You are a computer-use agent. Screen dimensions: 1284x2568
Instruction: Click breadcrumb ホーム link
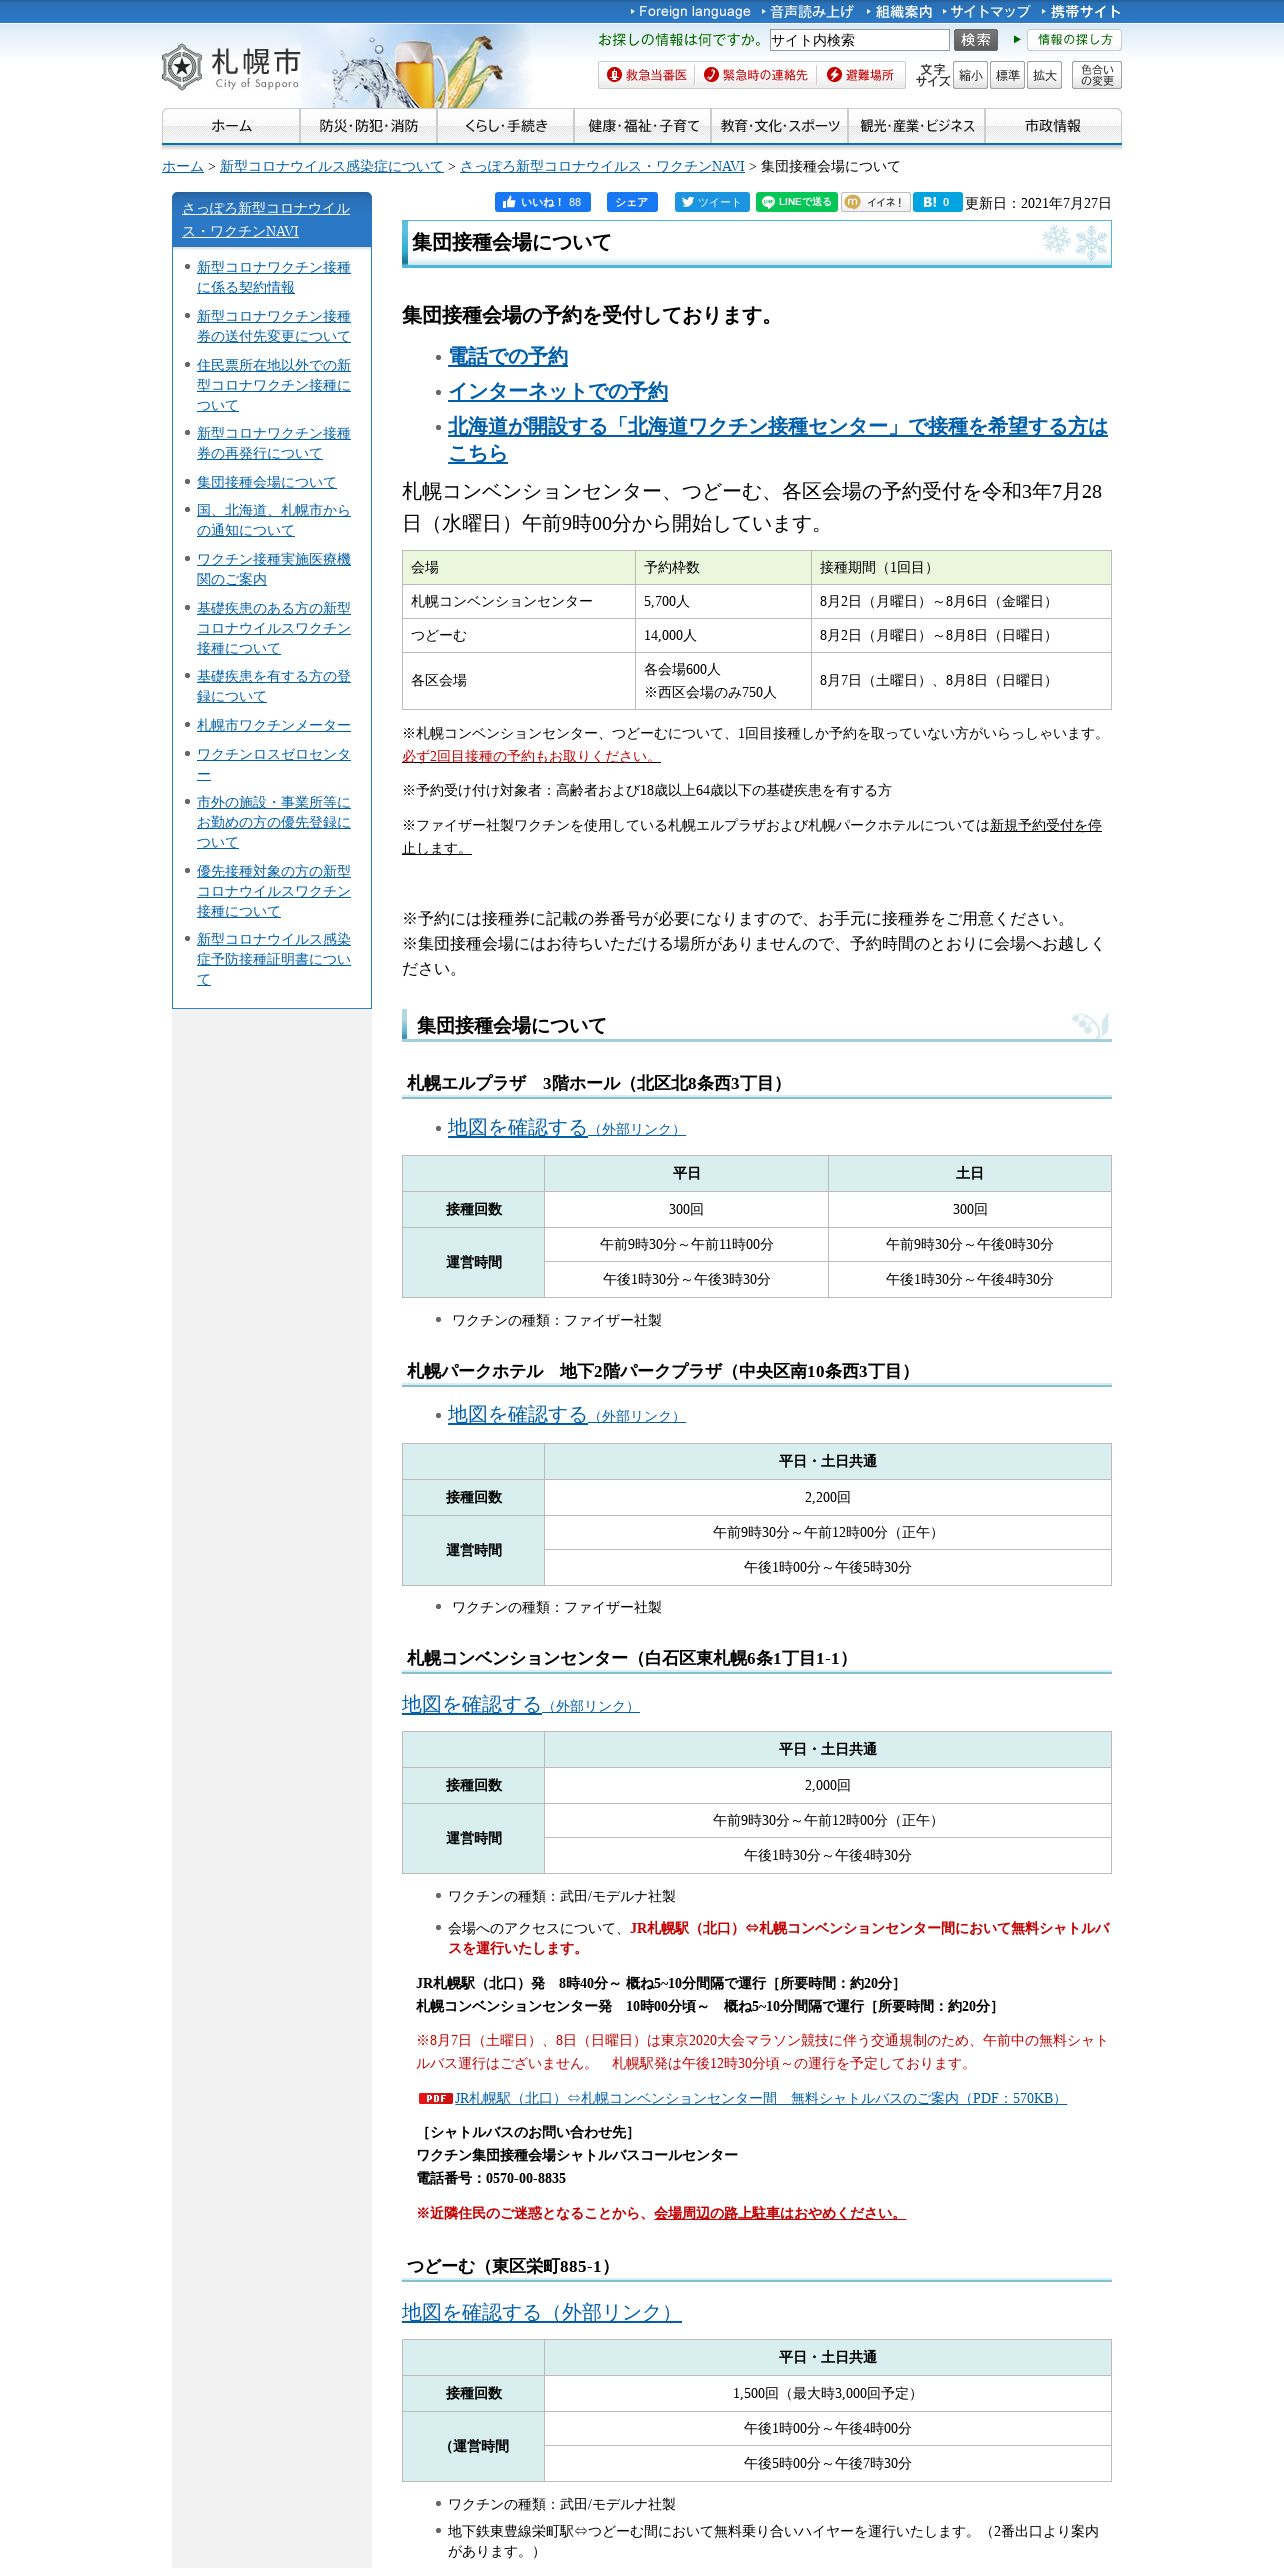click(x=183, y=166)
